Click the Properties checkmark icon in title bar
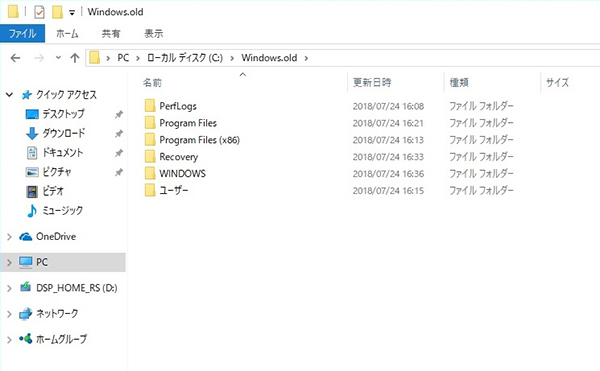This screenshot has height=371, width=600. coord(39,12)
